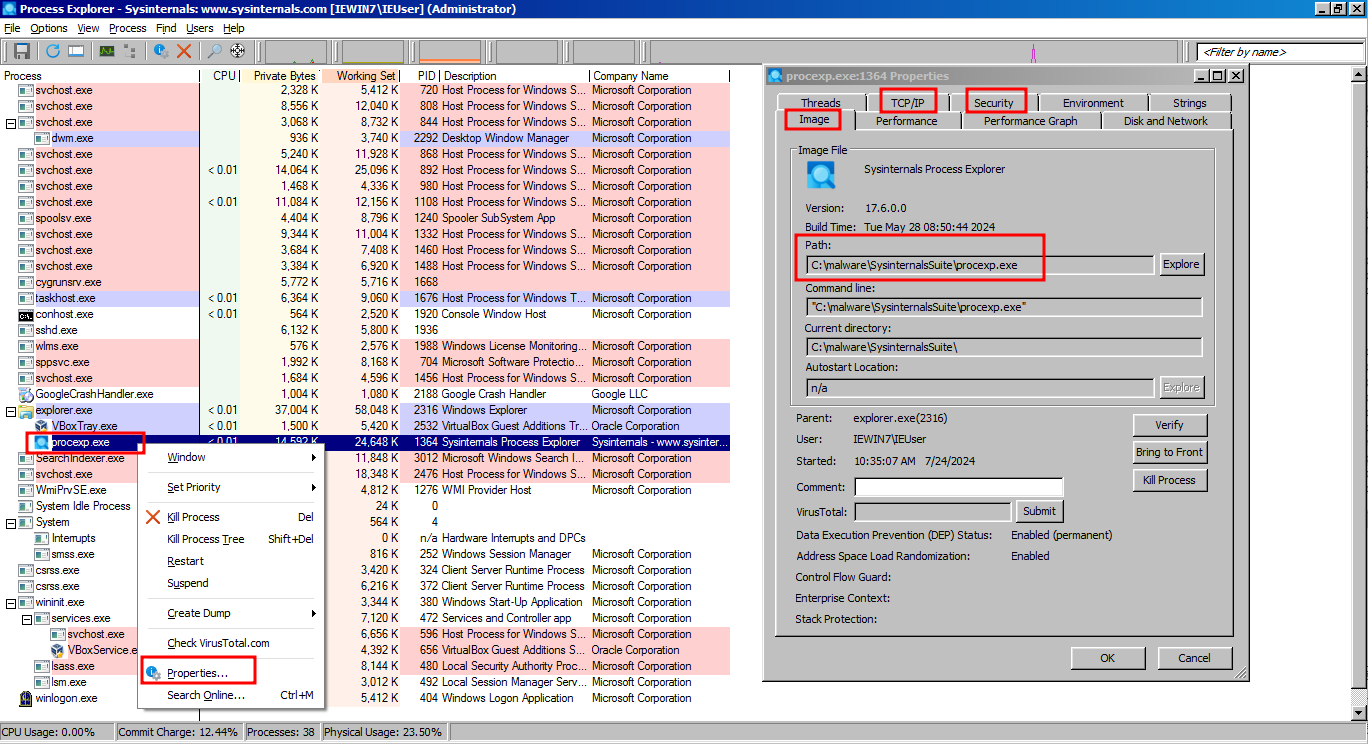Click the red X icon beside Kill Process menu entry
The width and height of the screenshot is (1368, 744).
[153, 517]
